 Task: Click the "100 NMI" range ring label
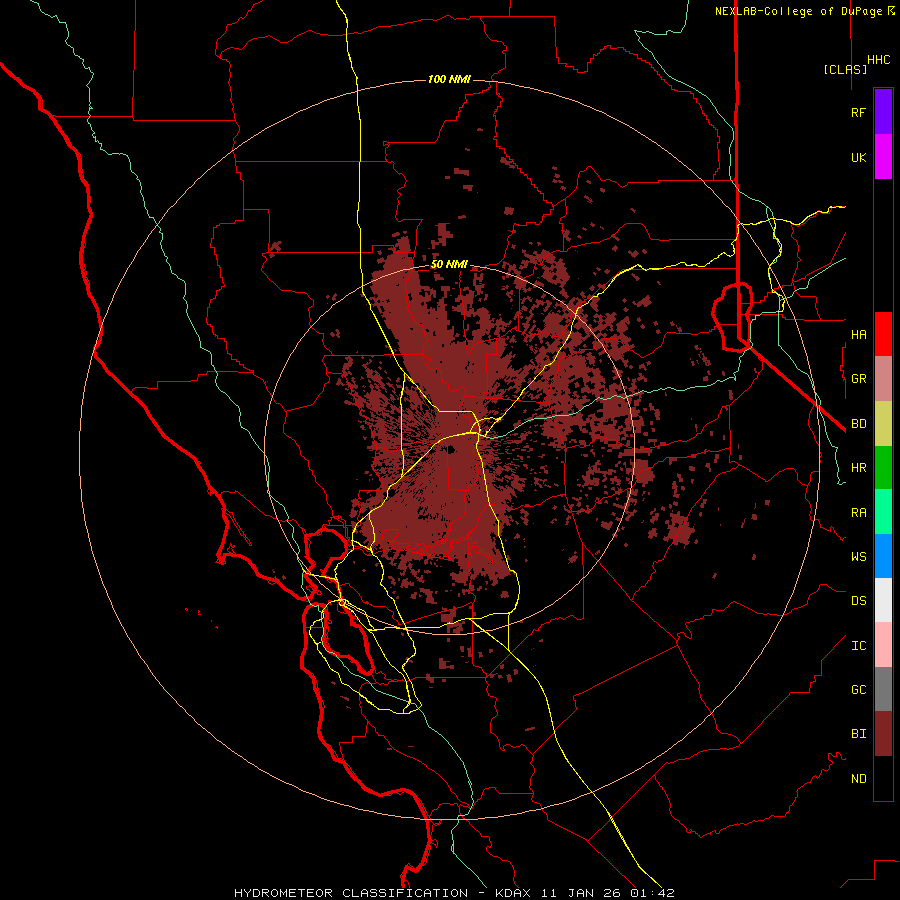449,79
